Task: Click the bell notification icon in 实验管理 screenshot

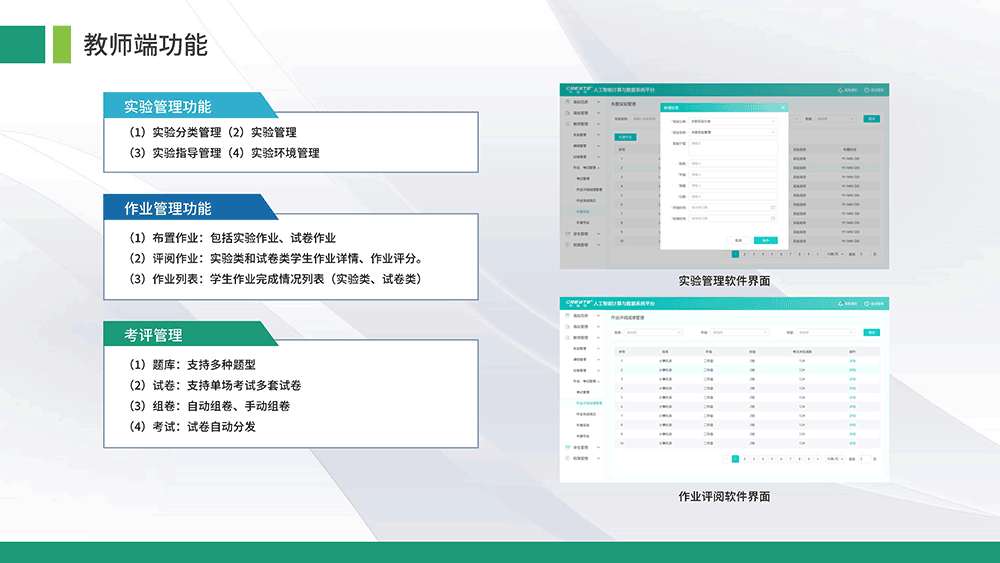Action: tap(841, 90)
